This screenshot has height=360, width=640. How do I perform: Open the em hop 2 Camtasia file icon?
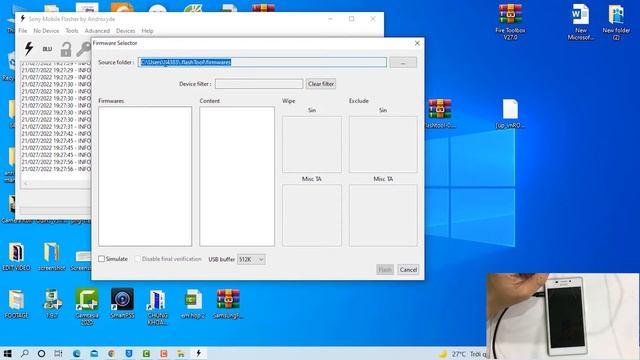coord(193,304)
